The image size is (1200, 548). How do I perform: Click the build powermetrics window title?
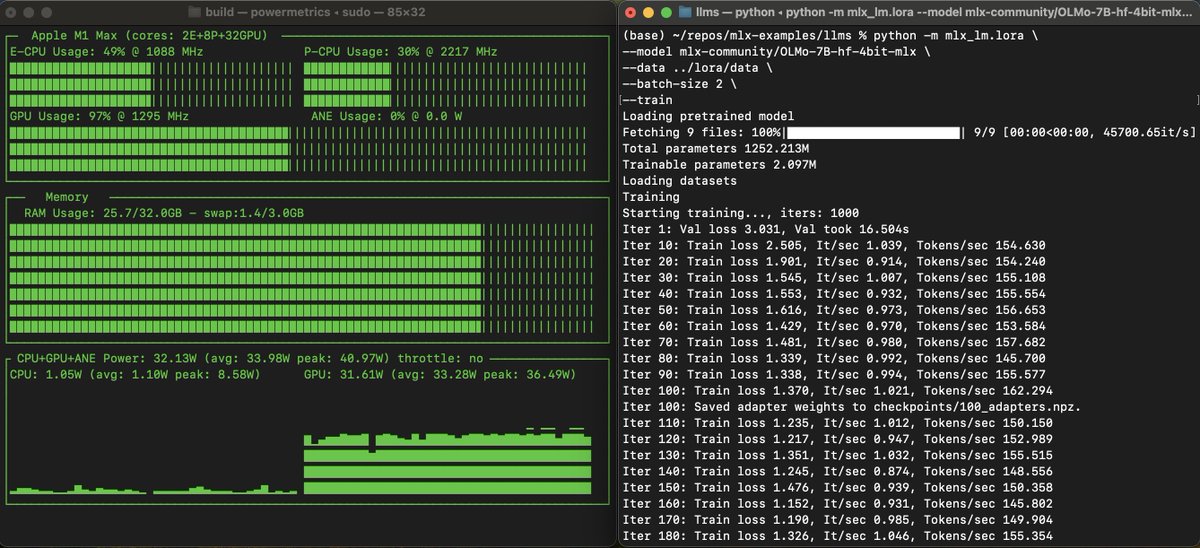[316, 12]
